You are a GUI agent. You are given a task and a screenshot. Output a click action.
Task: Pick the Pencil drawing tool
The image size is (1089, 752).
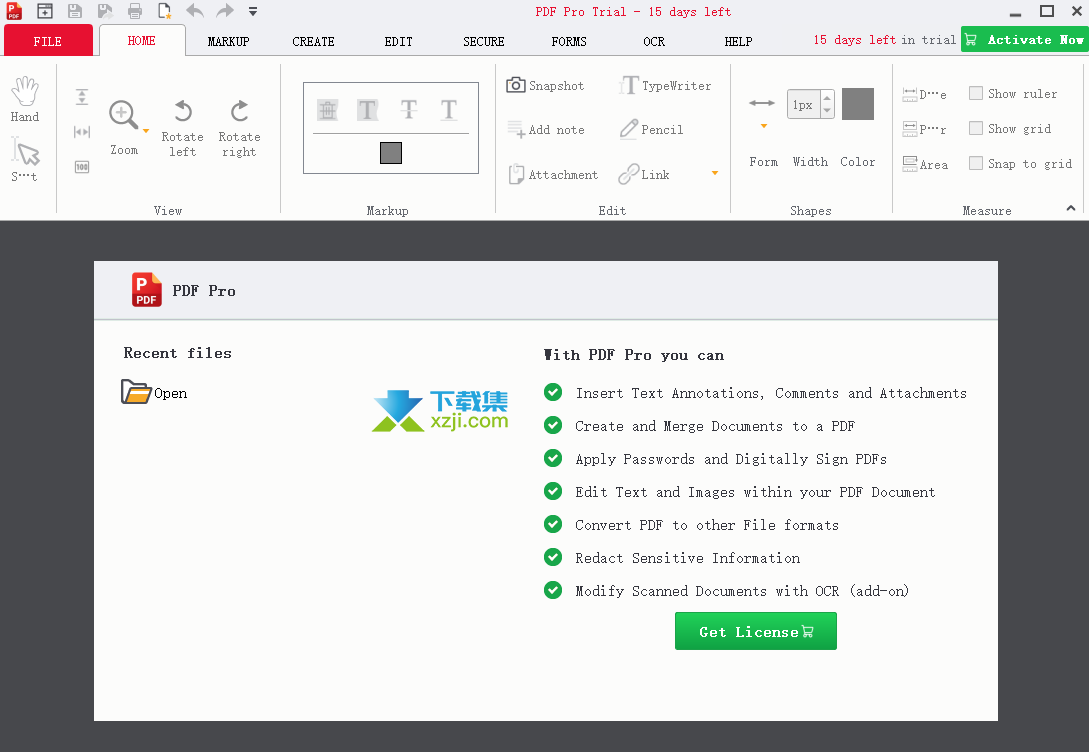coord(651,130)
